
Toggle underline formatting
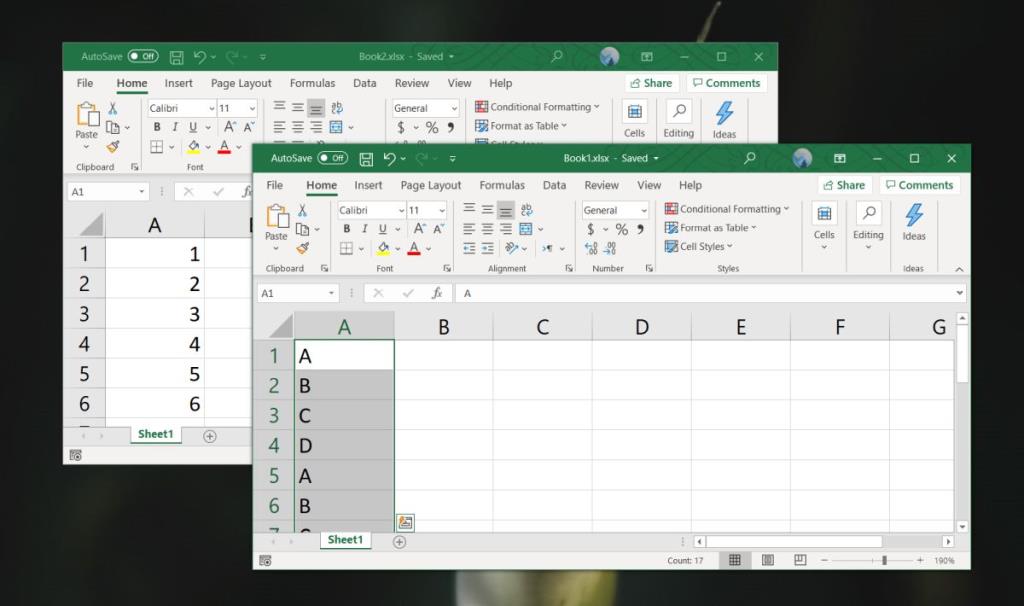click(381, 227)
